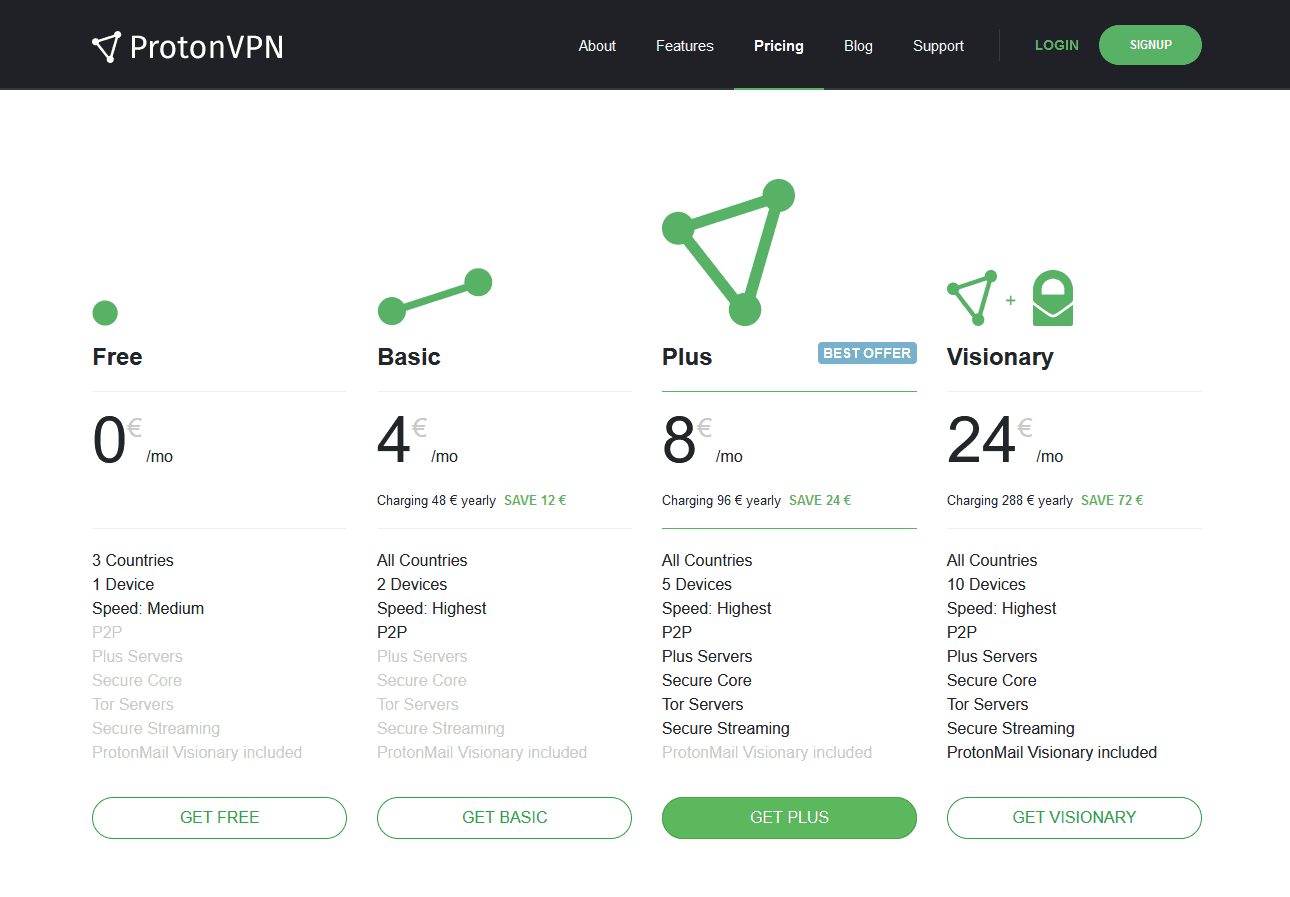Screen dimensions: 1290x897
Task: Click 'Tor Servers' in Visionary plan
Action: [988, 704]
